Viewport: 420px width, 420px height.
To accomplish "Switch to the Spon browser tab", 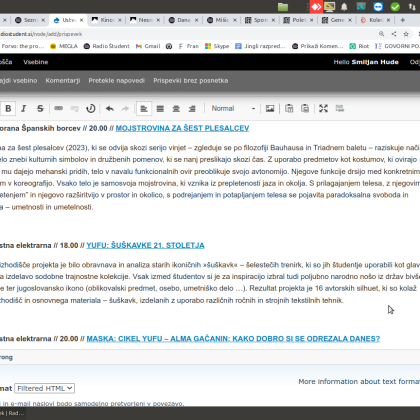I will point(260,20).
